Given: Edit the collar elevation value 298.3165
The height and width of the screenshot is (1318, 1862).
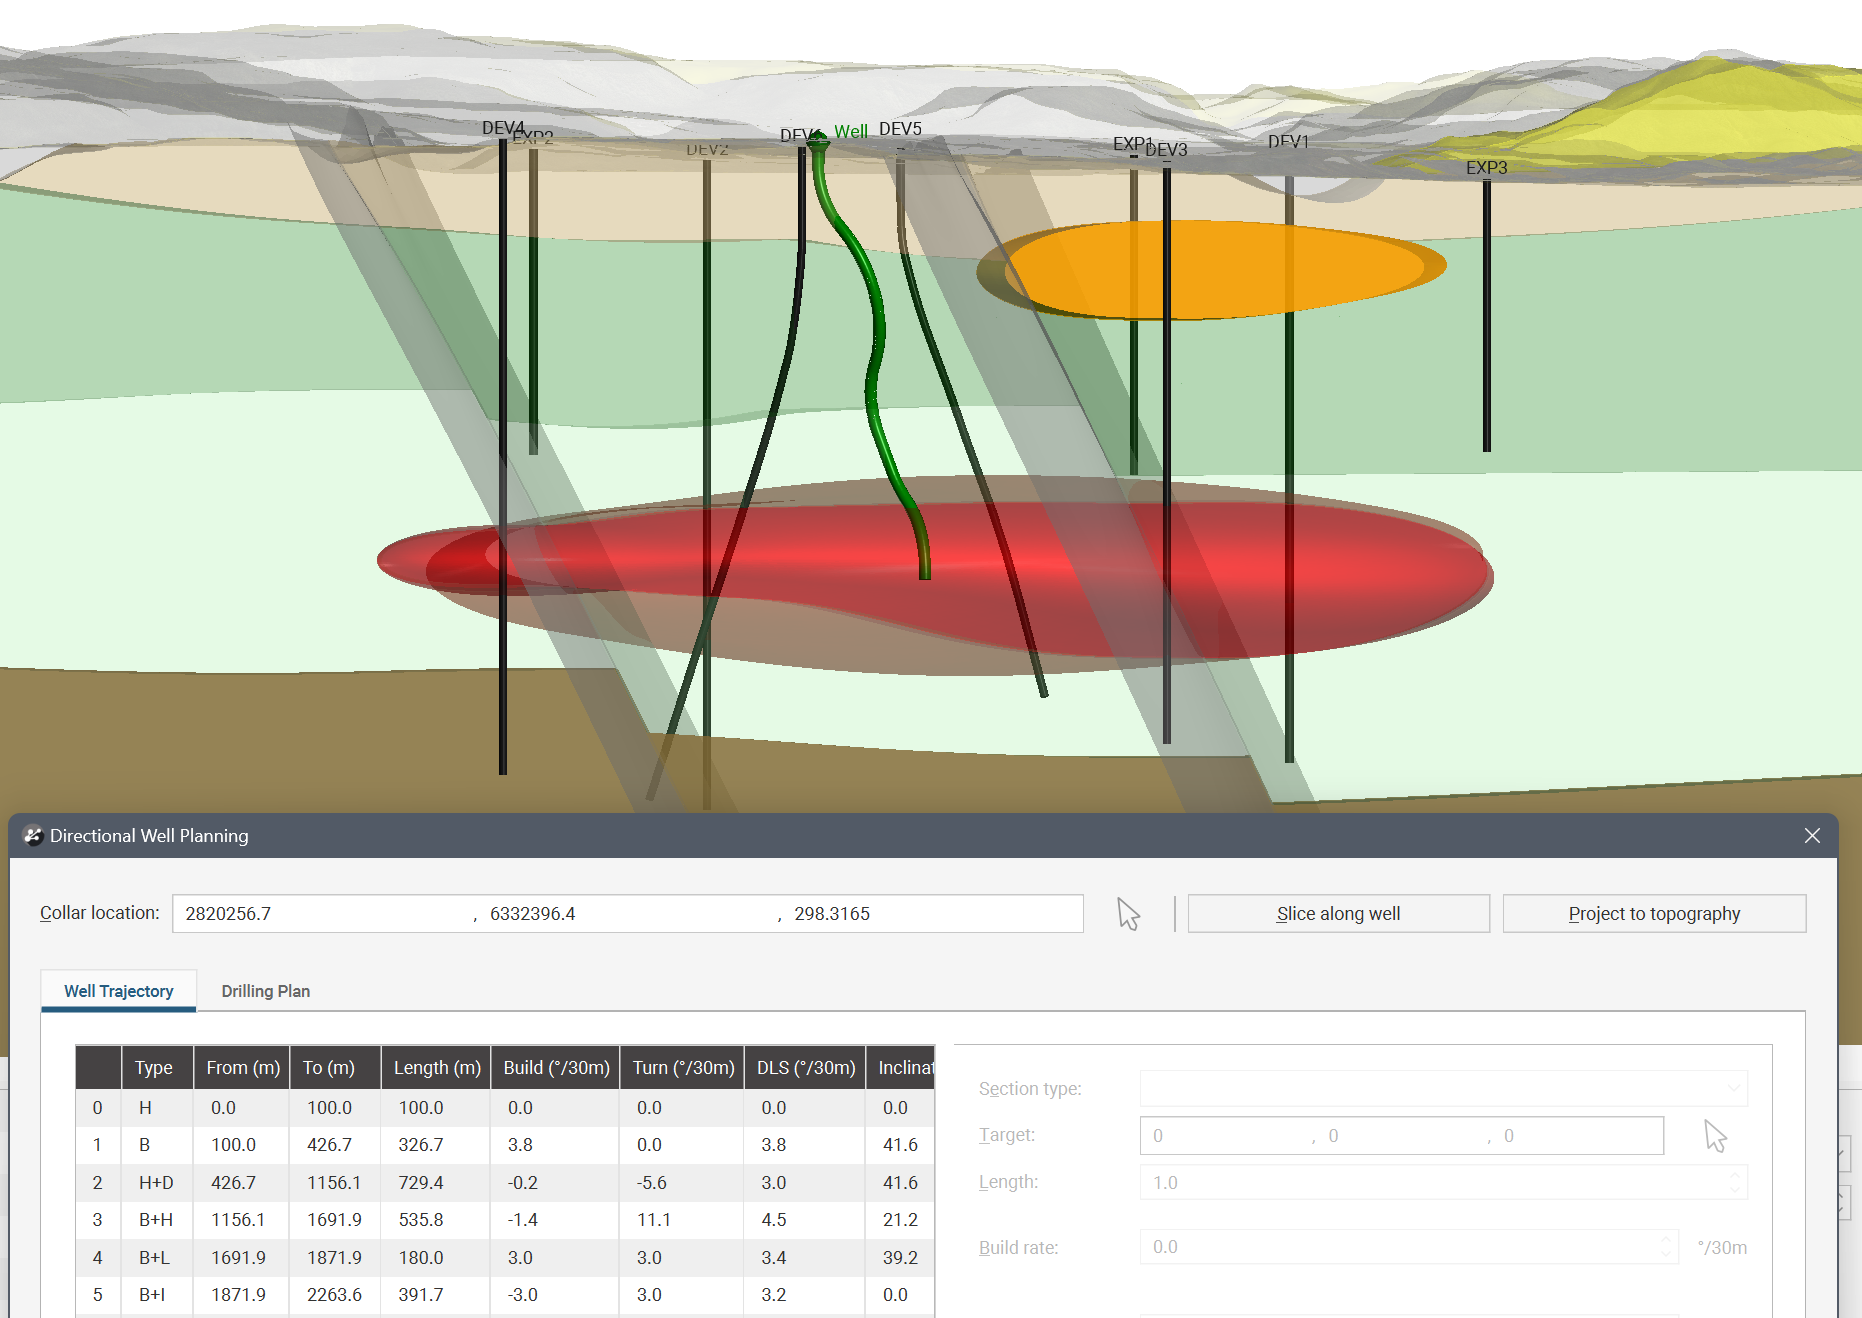Looking at the screenshot, I should [x=930, y=914].
